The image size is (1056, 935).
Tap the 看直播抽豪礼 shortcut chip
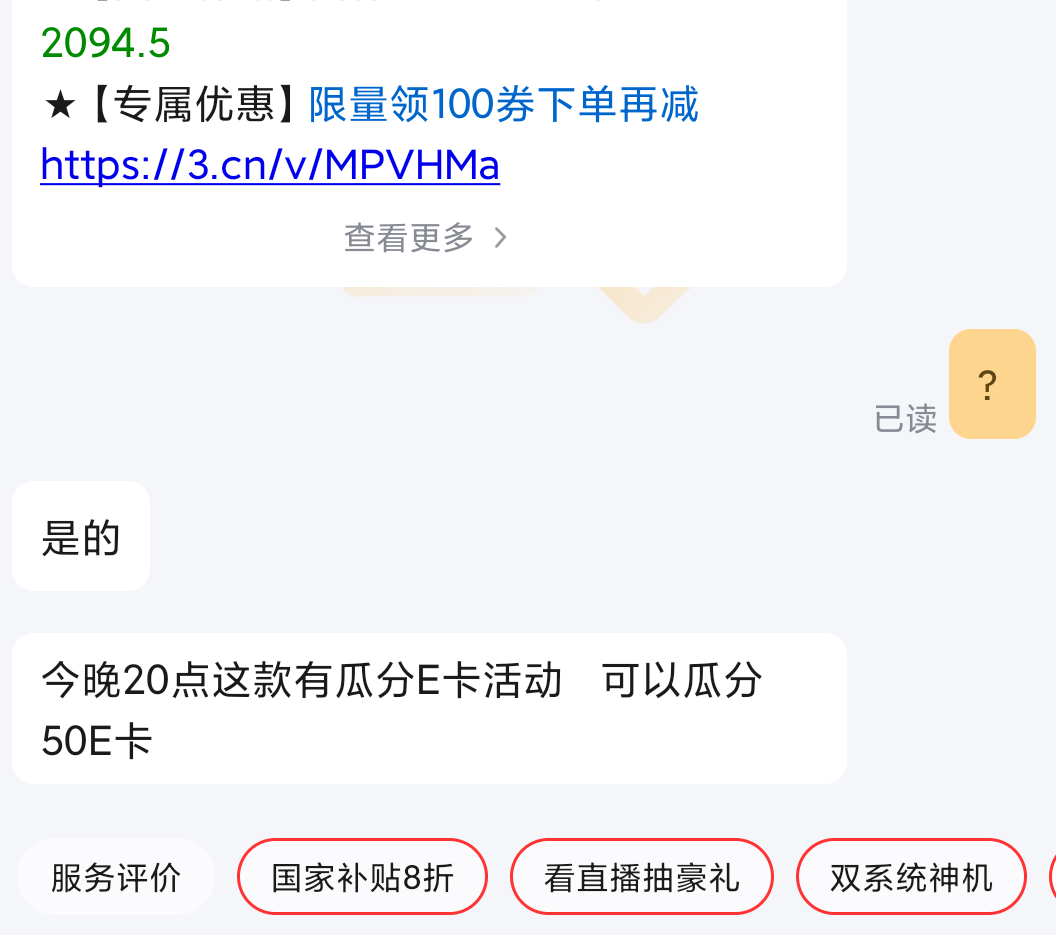point(642,877)
